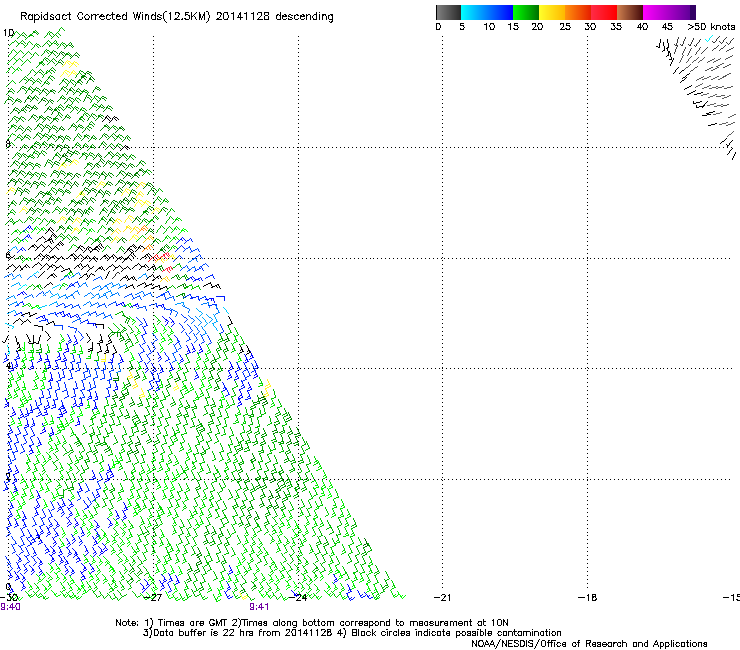Click the '>50 knots' legend label
This screenshot has height=650, width=740.
point(711,27)
